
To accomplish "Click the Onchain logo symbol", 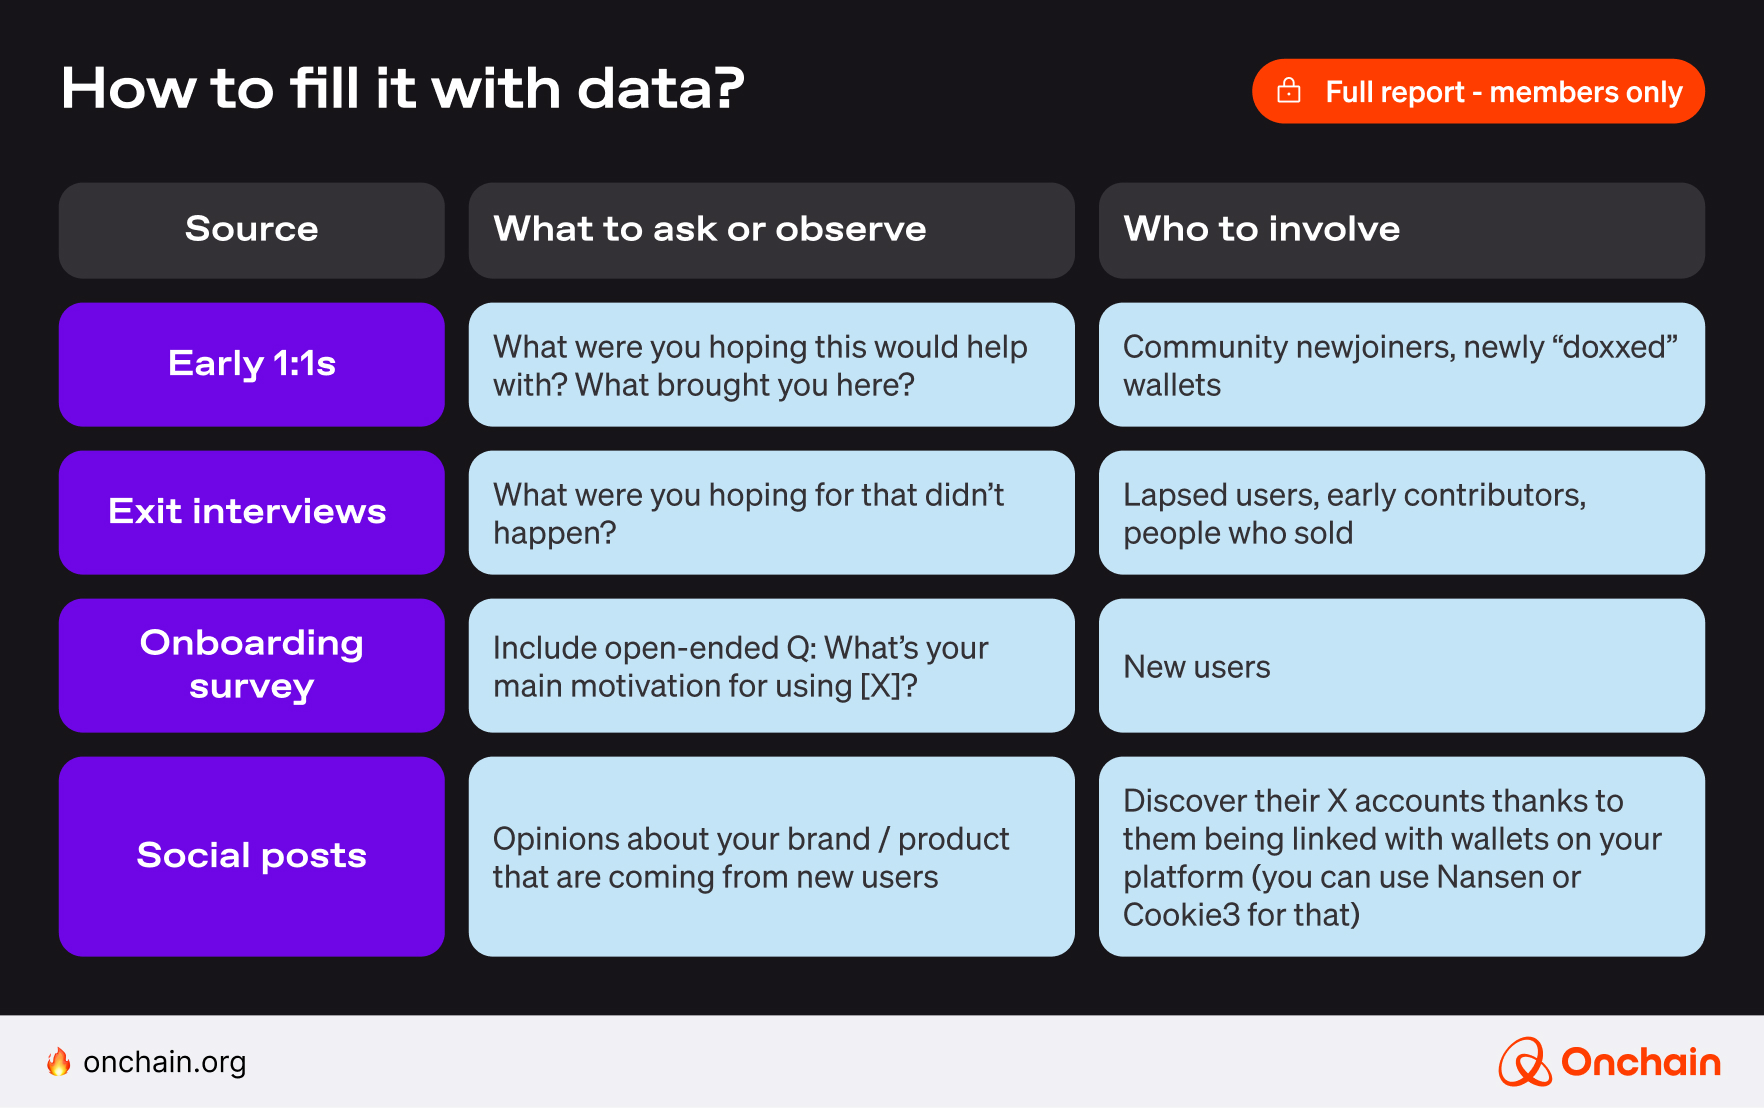I will click(x=1524, y=1062).
